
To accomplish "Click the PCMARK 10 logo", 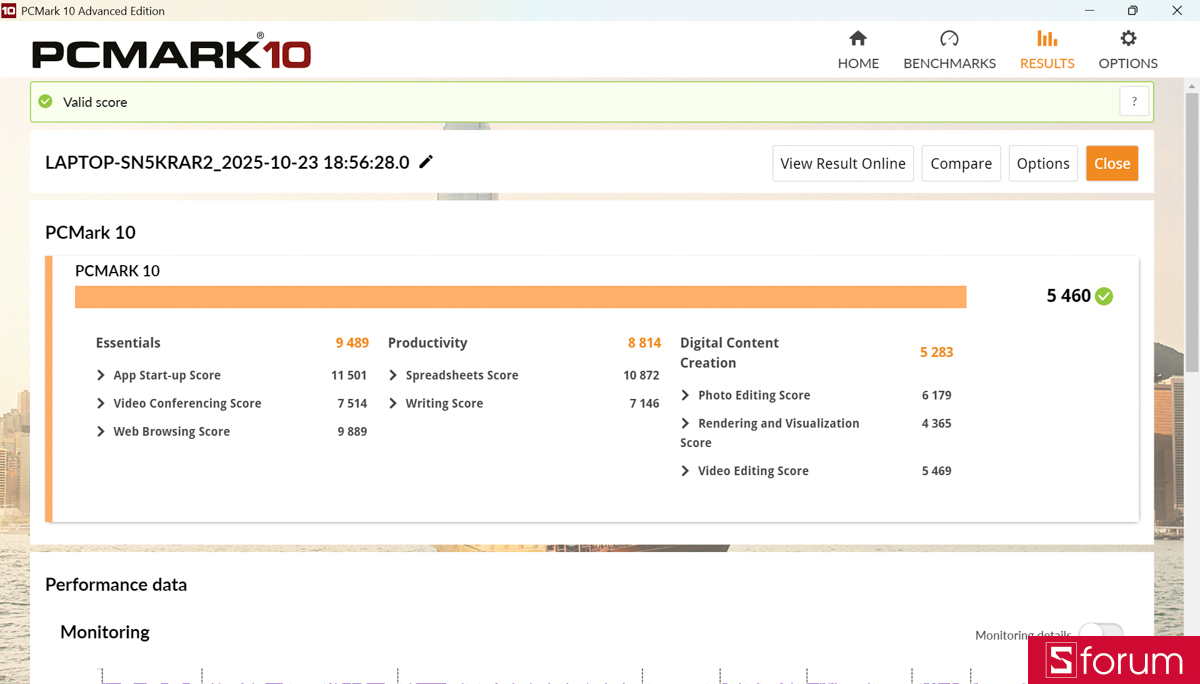I will 171,51.
